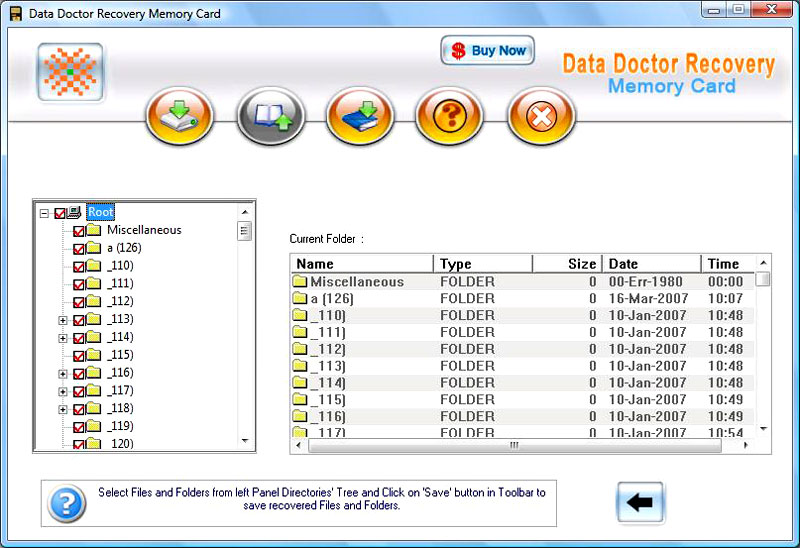Click the blue book with down arrow icon
The height and width of the screenshot is (548, 800).
pos(360,116)
